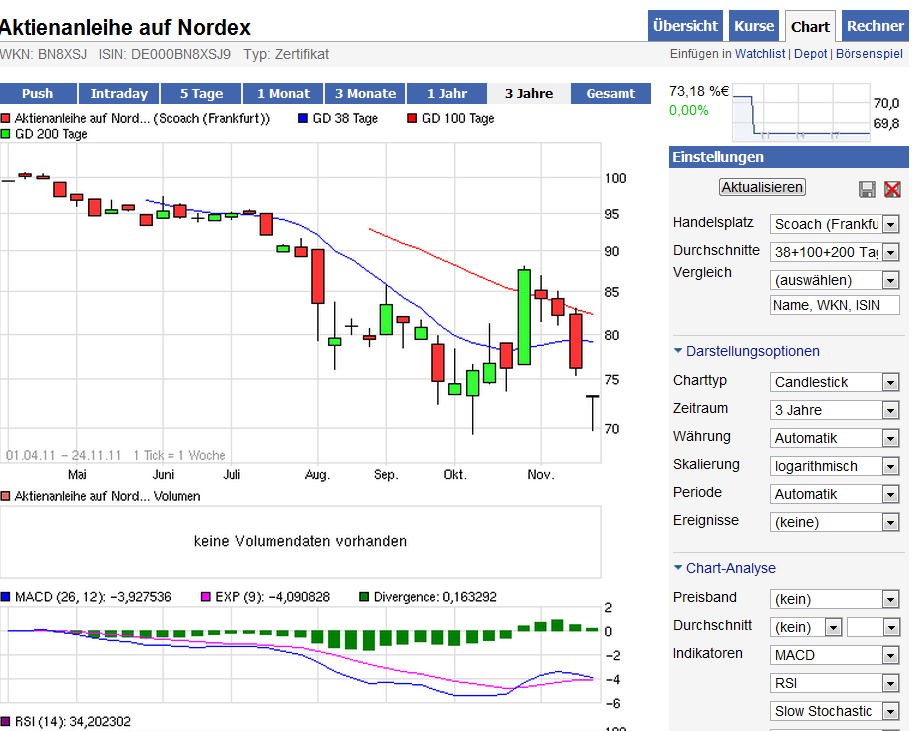Show the Gesamt timeframe
Screen dimensions: 918x731
tap(611, 94)
